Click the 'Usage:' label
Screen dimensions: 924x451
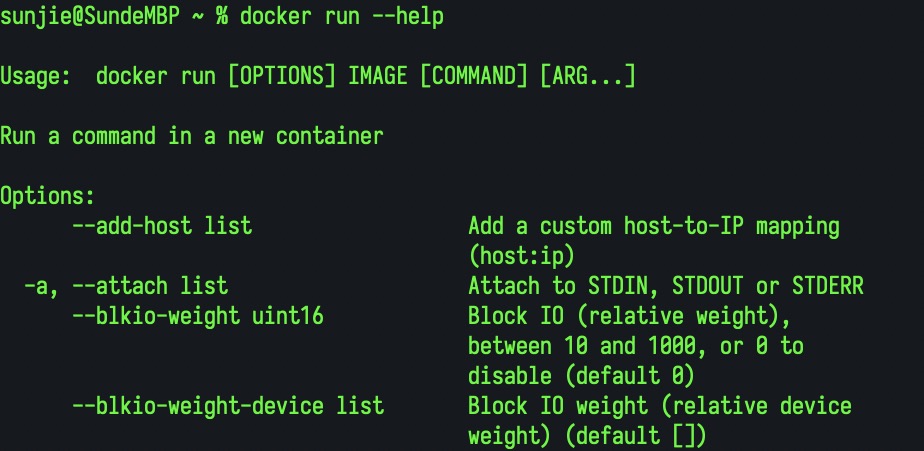tap(35, 76)
